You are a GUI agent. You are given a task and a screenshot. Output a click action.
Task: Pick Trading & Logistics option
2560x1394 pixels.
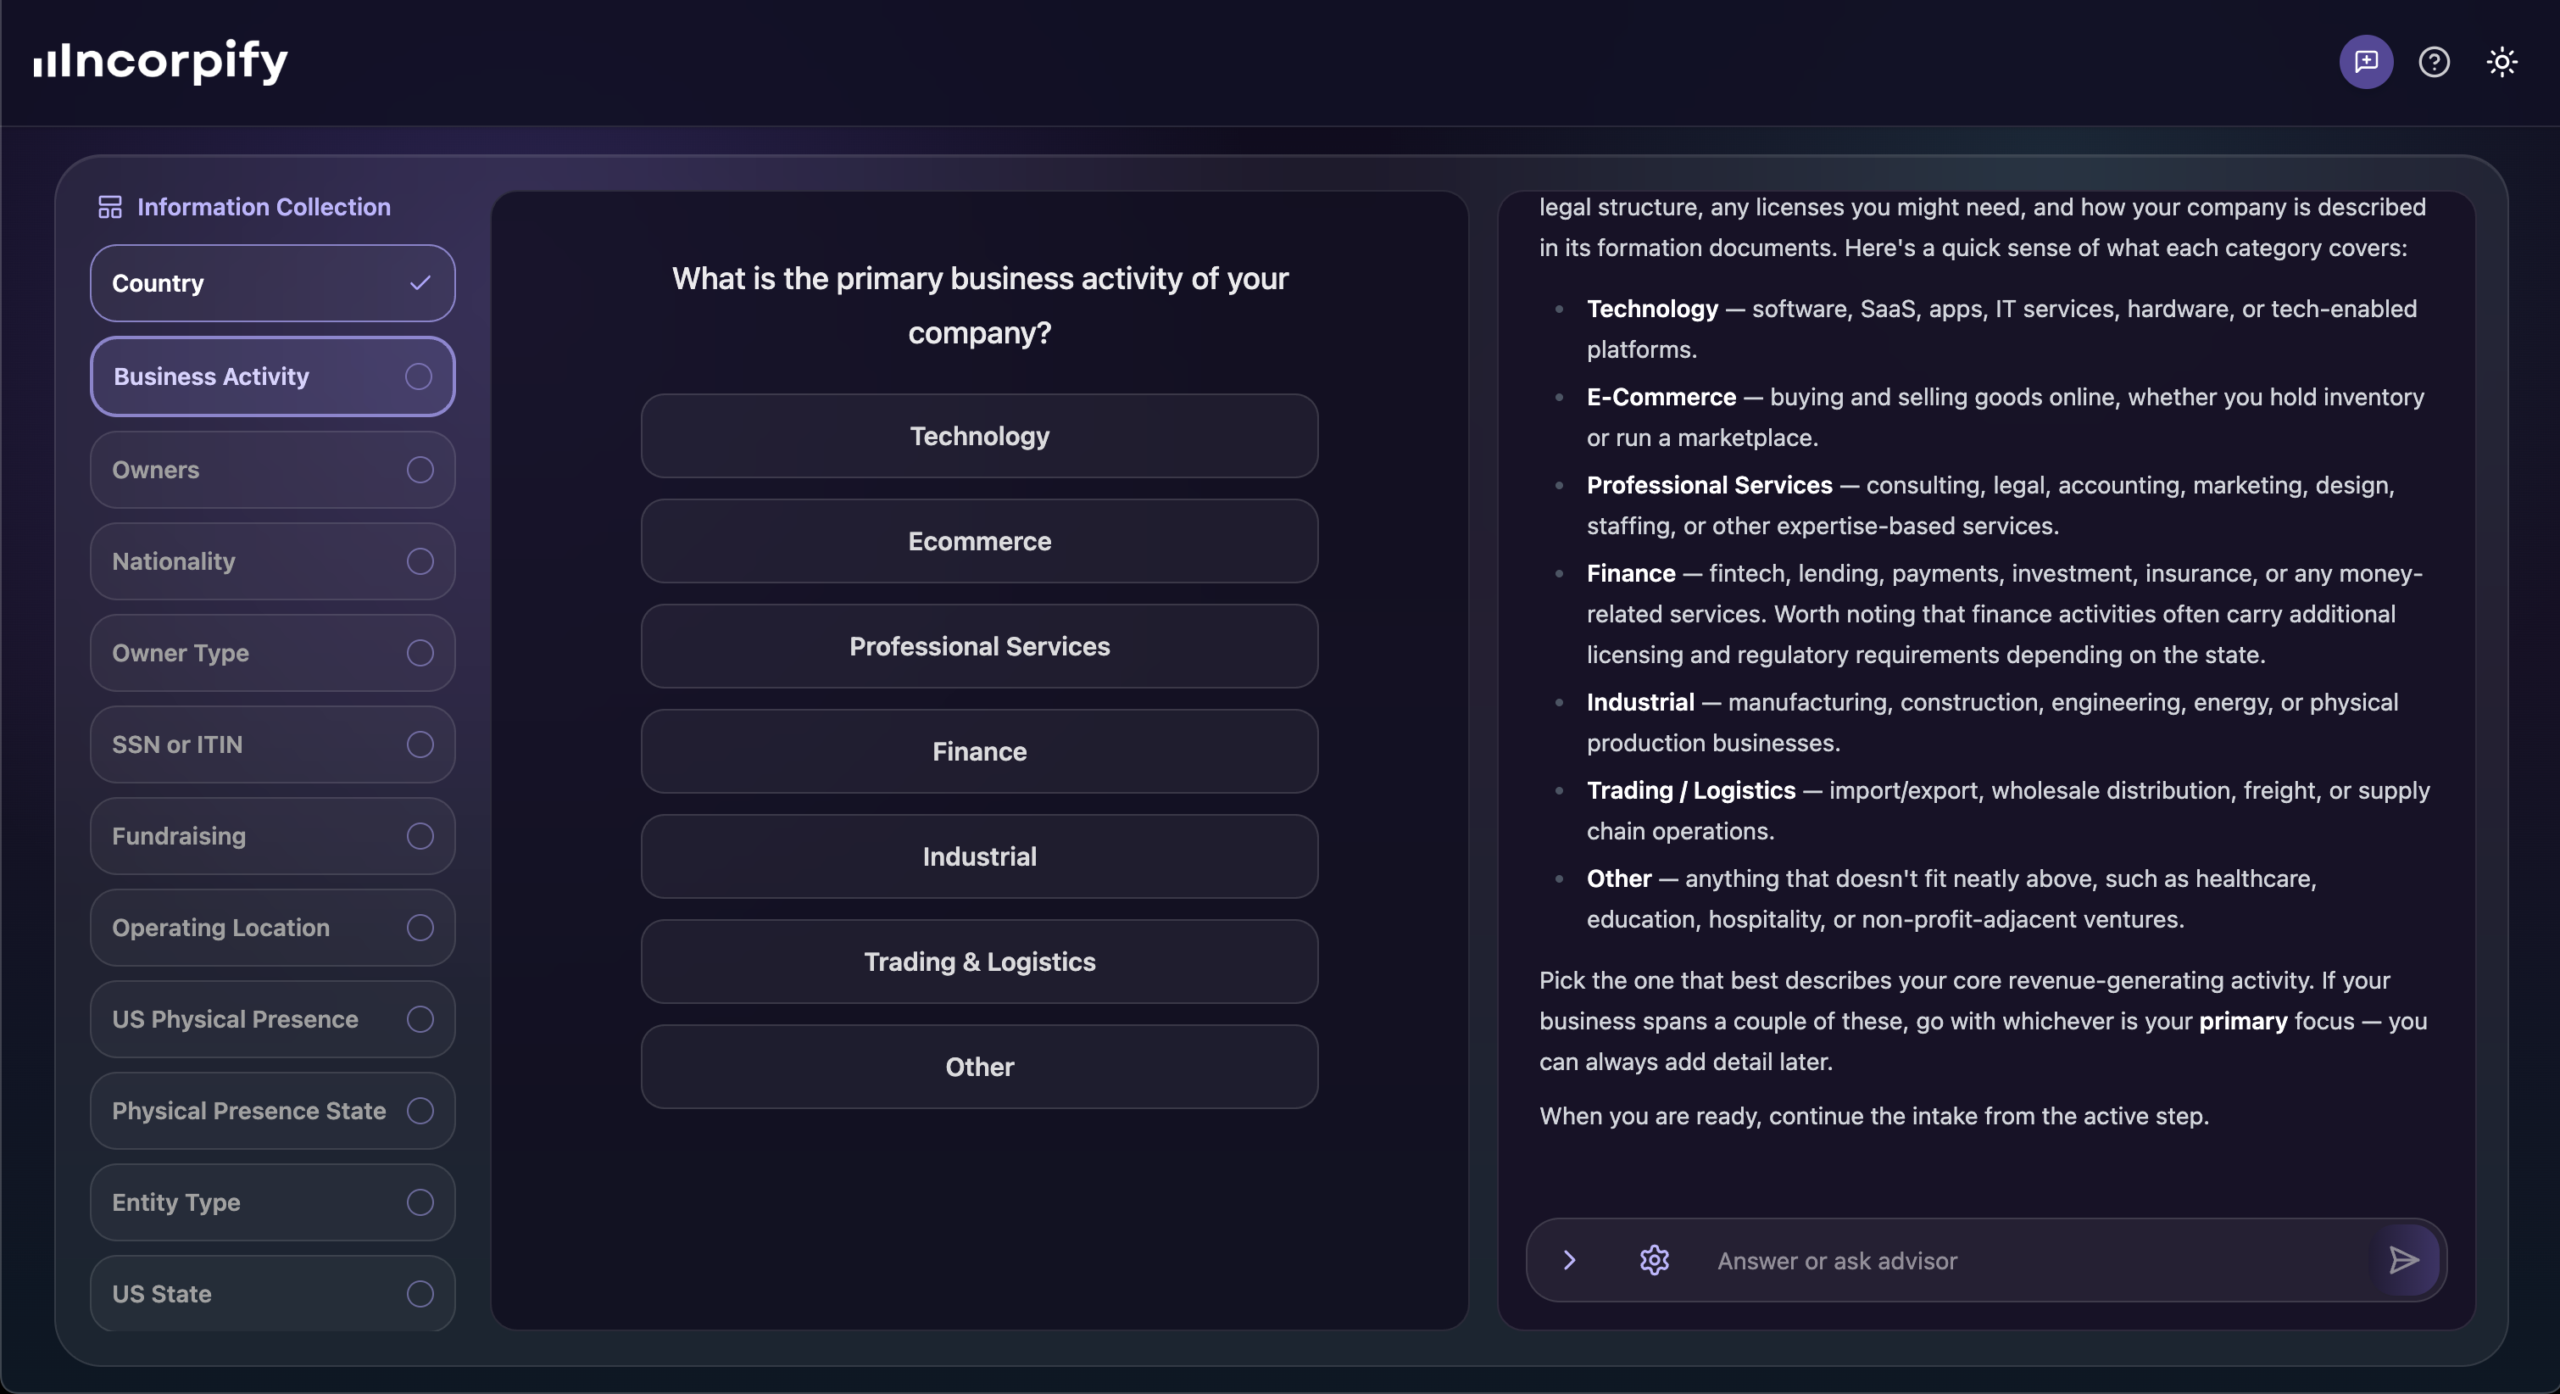pos(979,961)
